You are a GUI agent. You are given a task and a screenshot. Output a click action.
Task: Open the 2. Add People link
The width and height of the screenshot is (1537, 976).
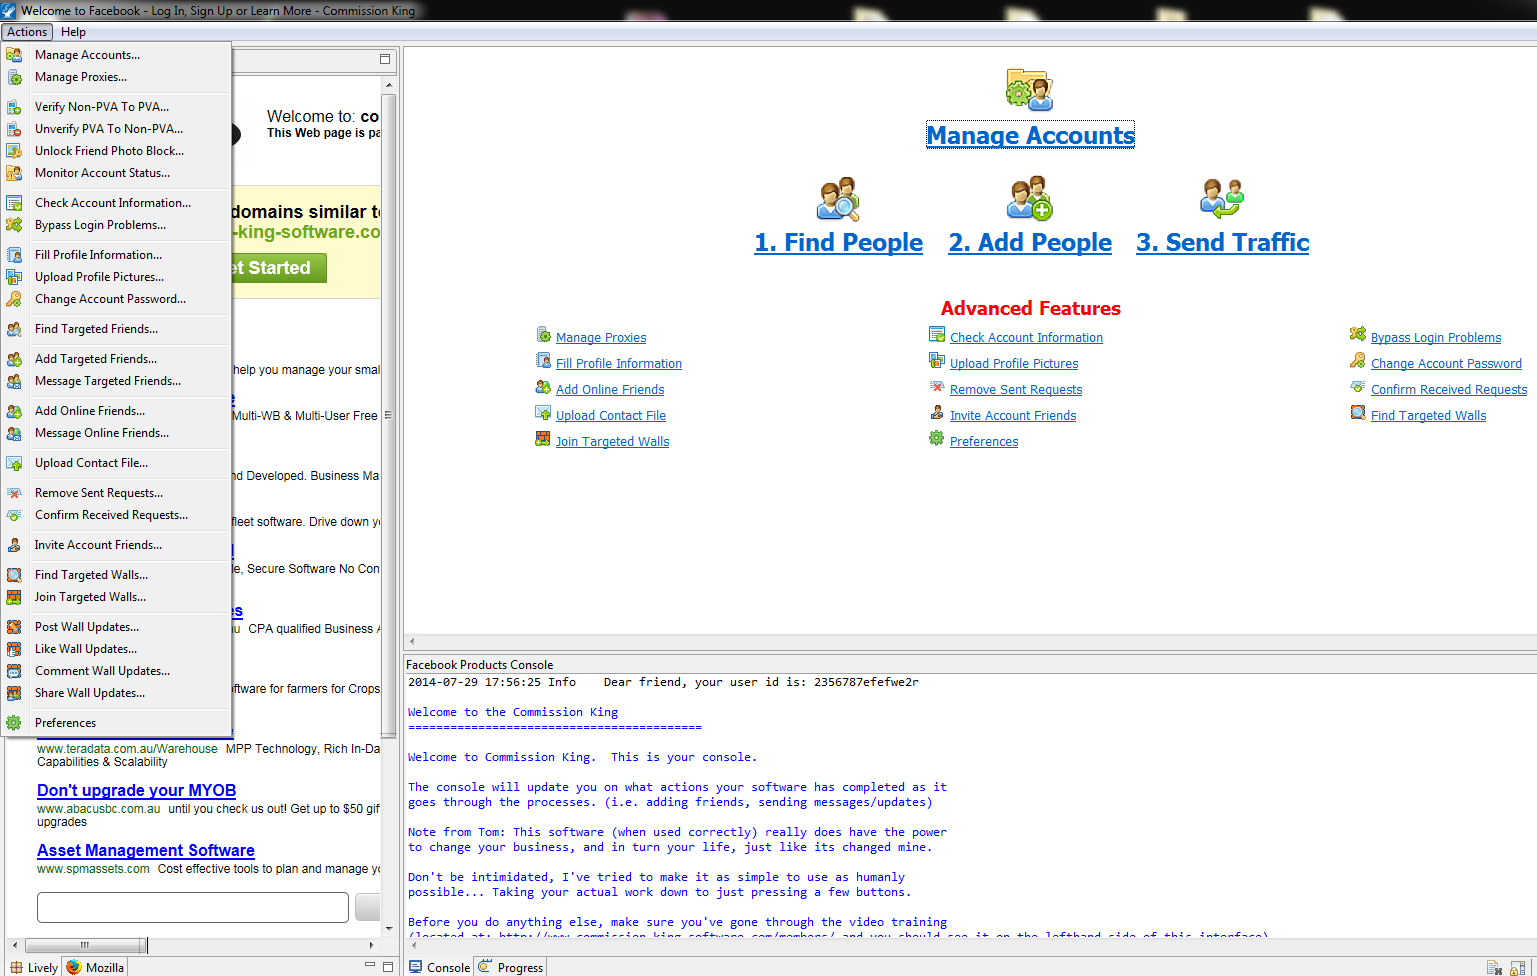[x=1030, y=242]
